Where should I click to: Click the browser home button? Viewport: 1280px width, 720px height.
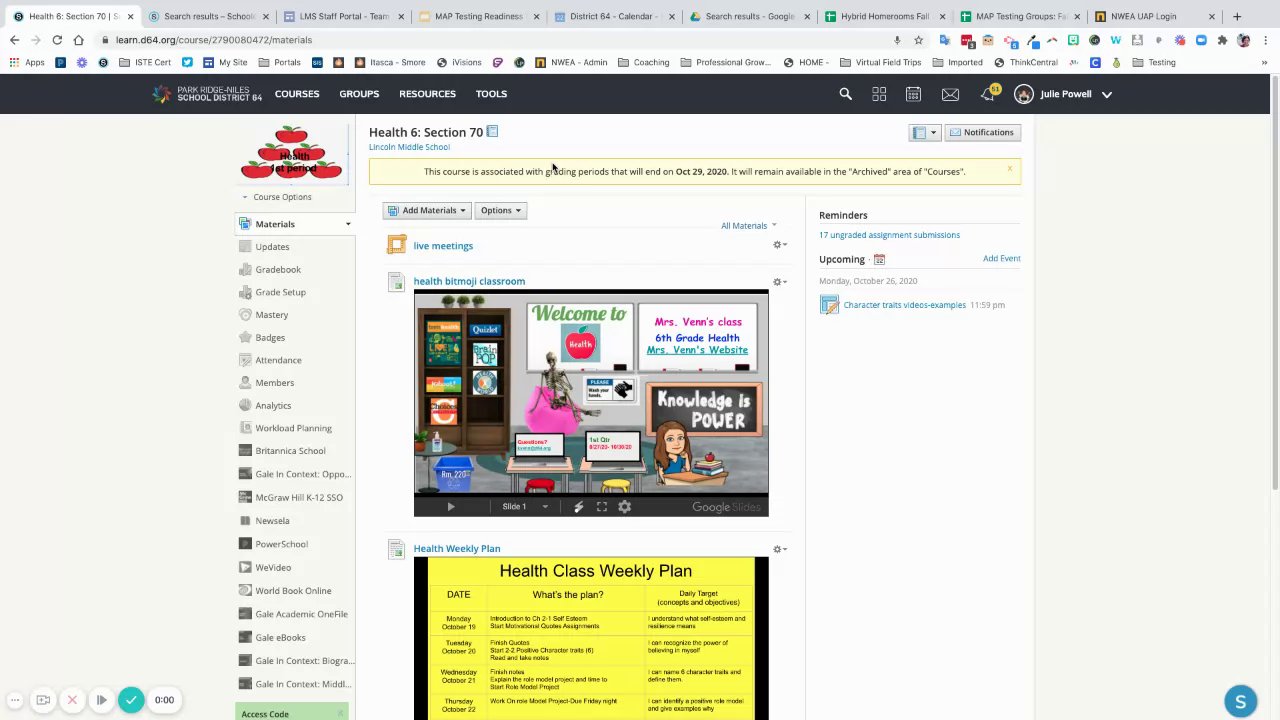[x=79, y=40]
